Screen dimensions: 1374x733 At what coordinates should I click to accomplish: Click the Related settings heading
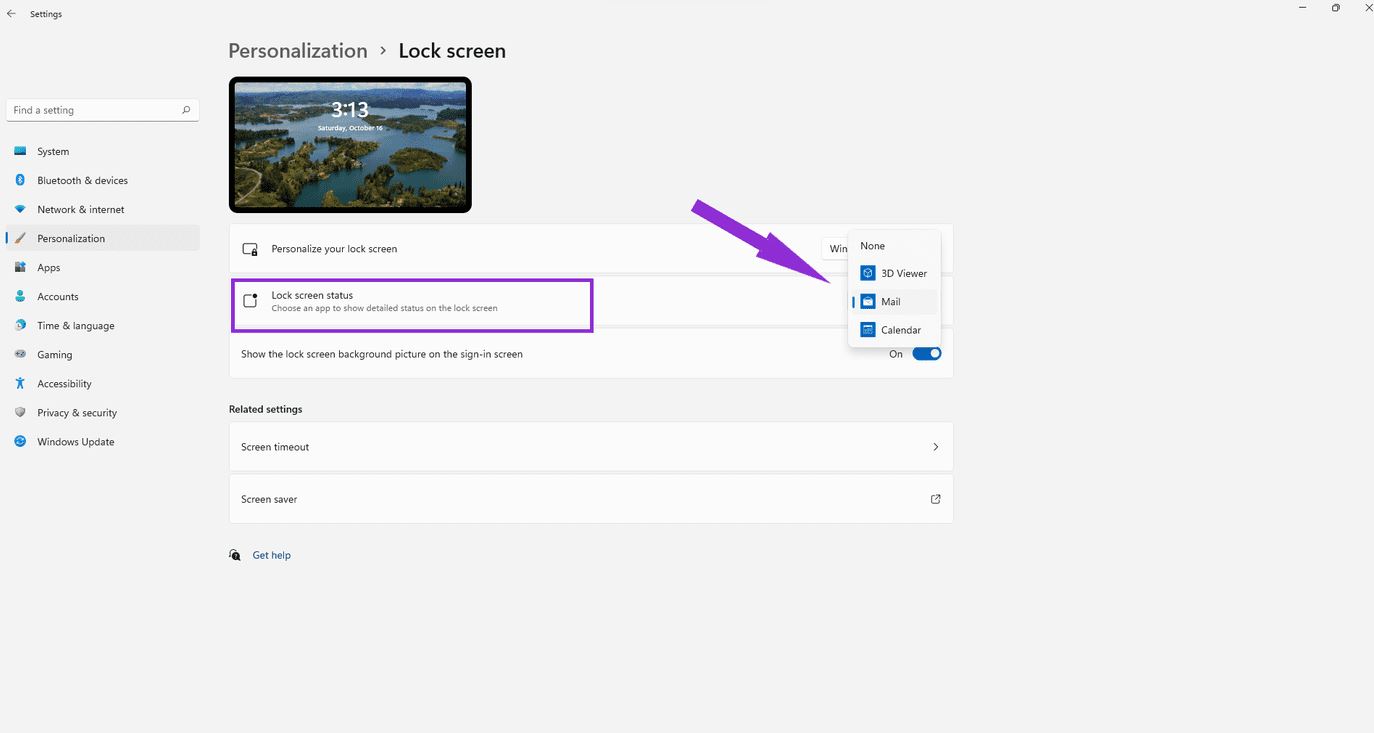tap(265, 409)
